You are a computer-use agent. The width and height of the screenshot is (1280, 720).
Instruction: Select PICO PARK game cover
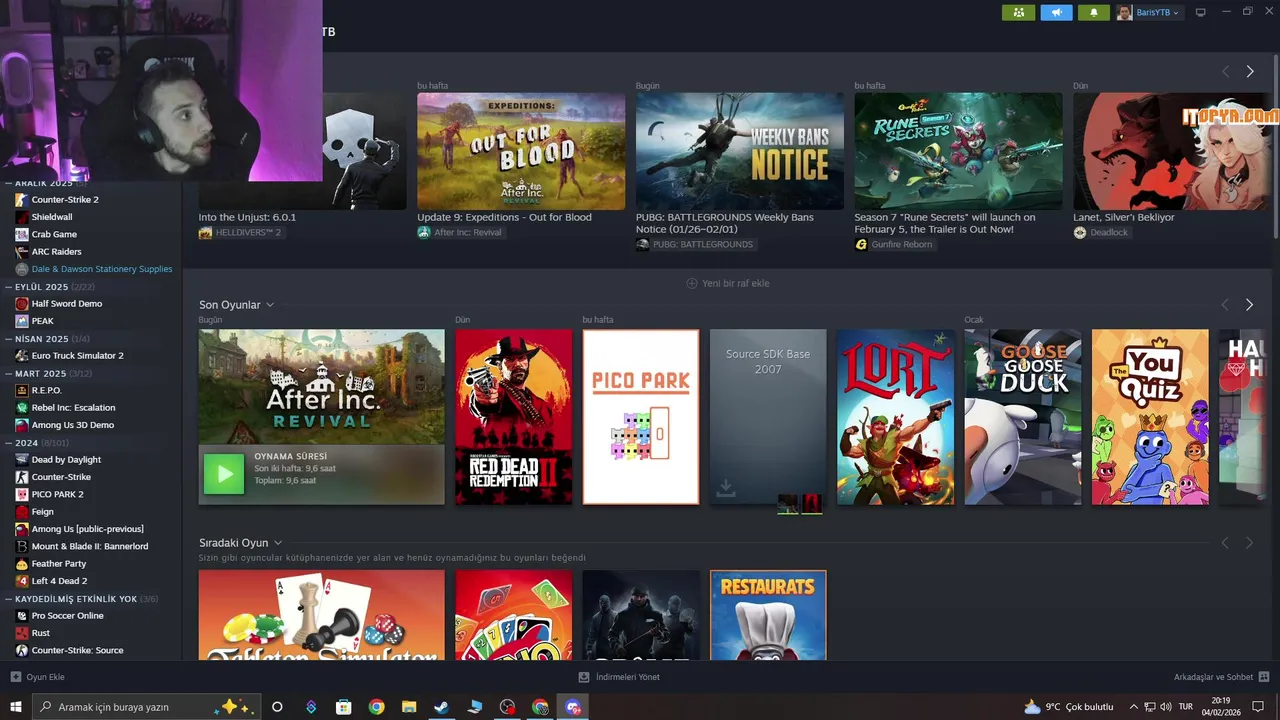(641, 417)
